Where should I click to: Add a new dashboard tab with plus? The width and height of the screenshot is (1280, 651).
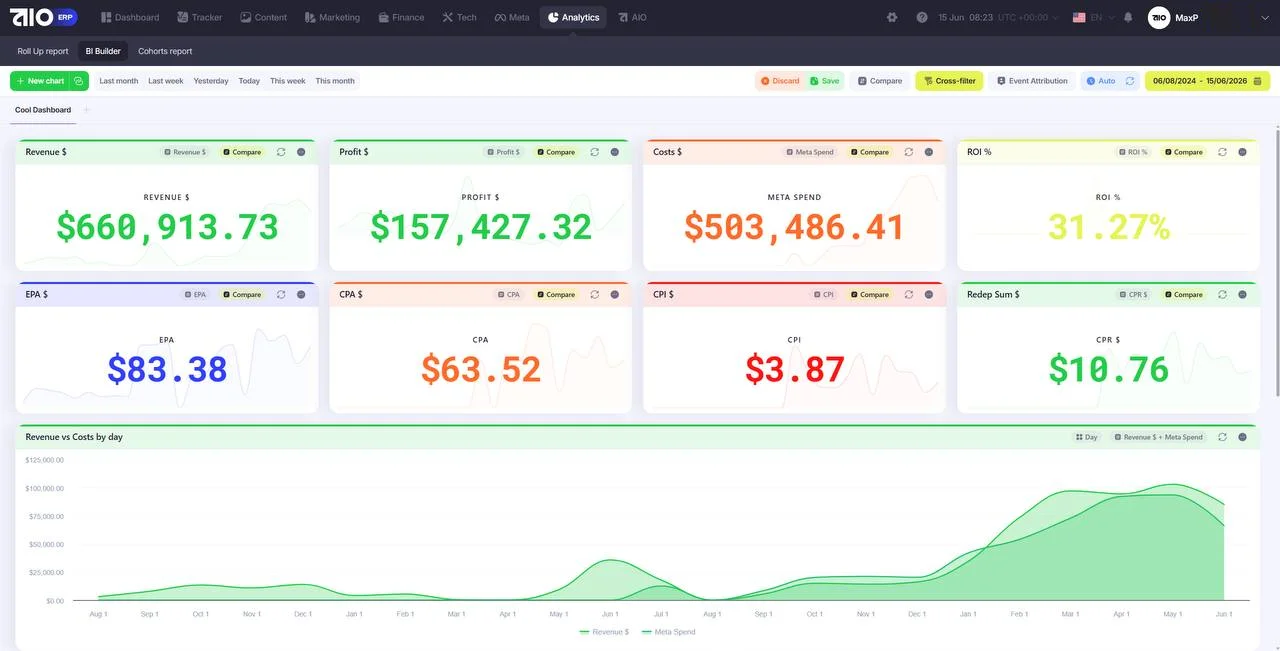coord(86,110)
